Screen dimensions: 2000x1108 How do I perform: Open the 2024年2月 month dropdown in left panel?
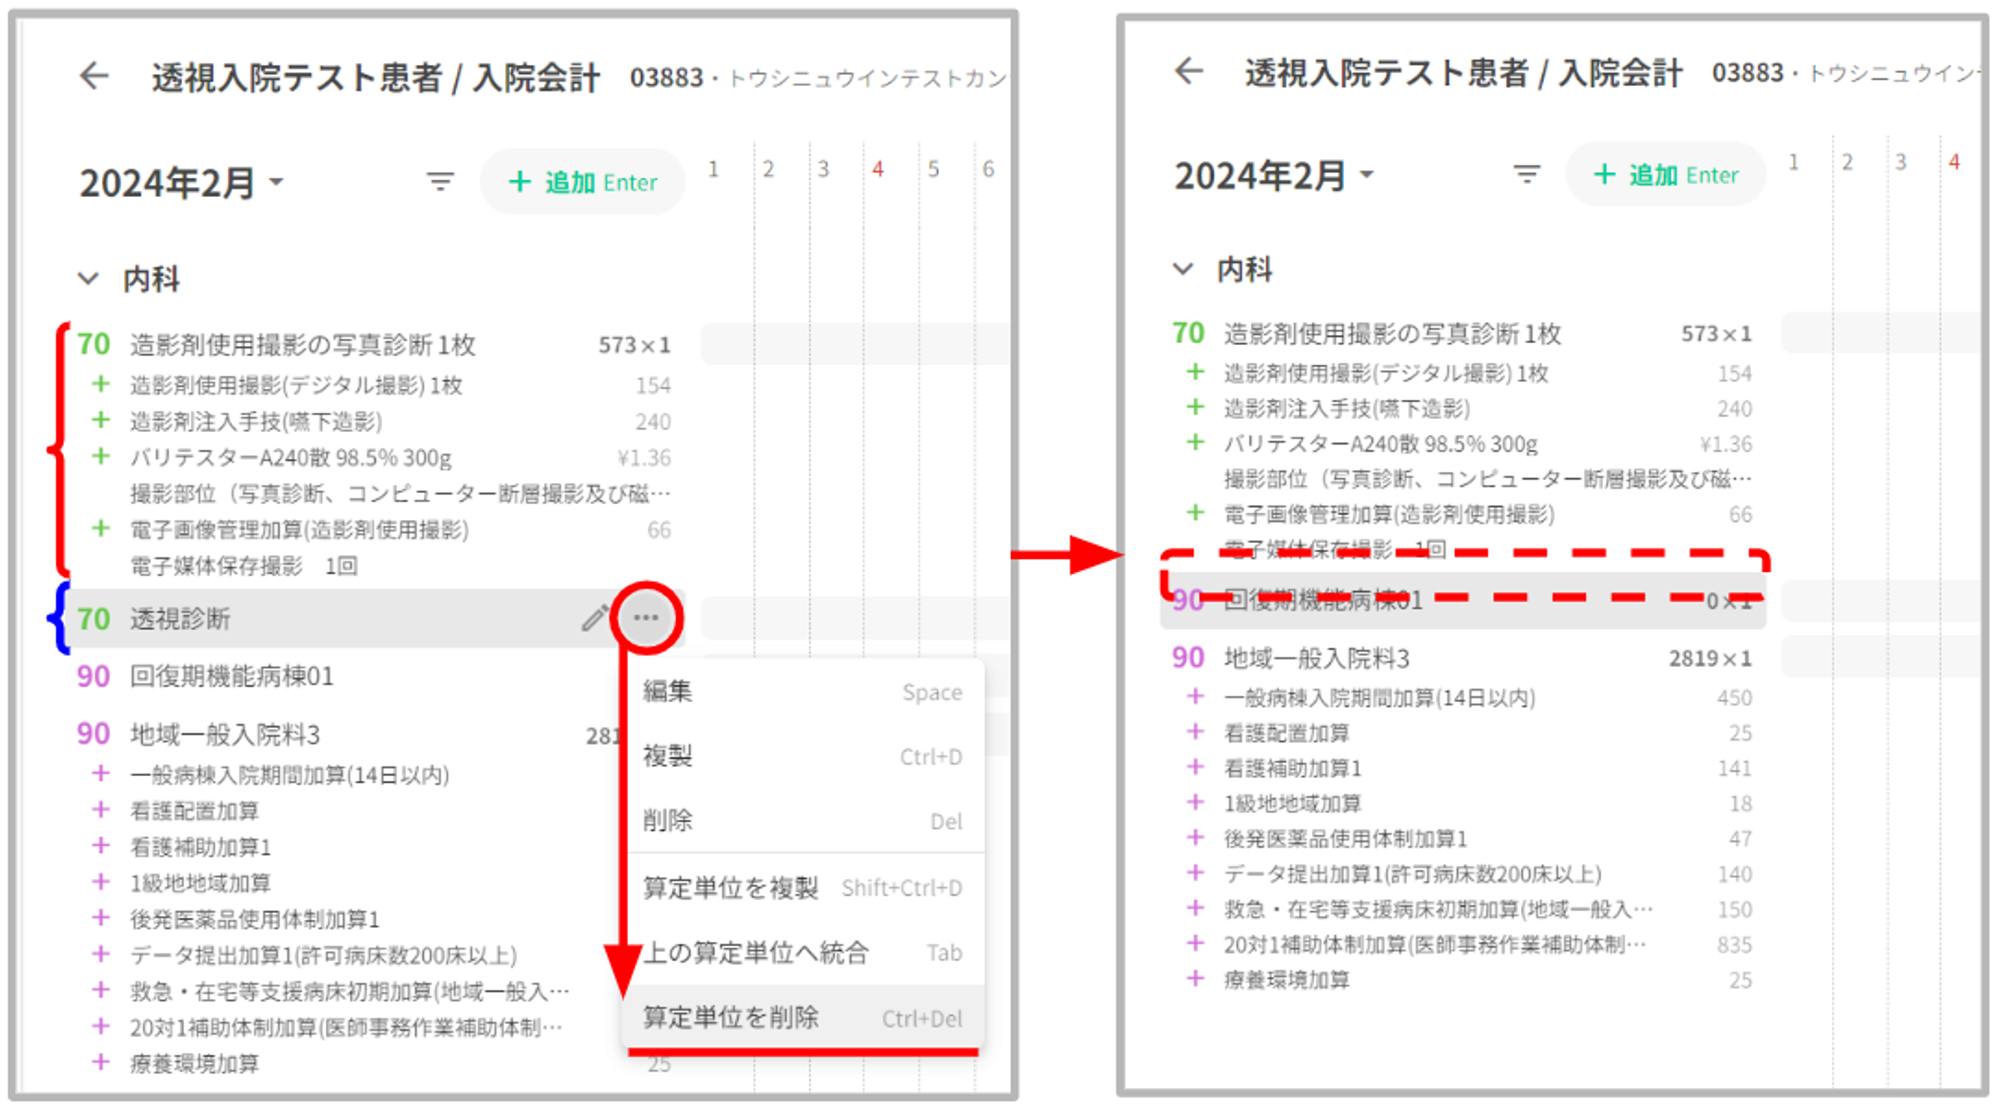coord(182,183)
